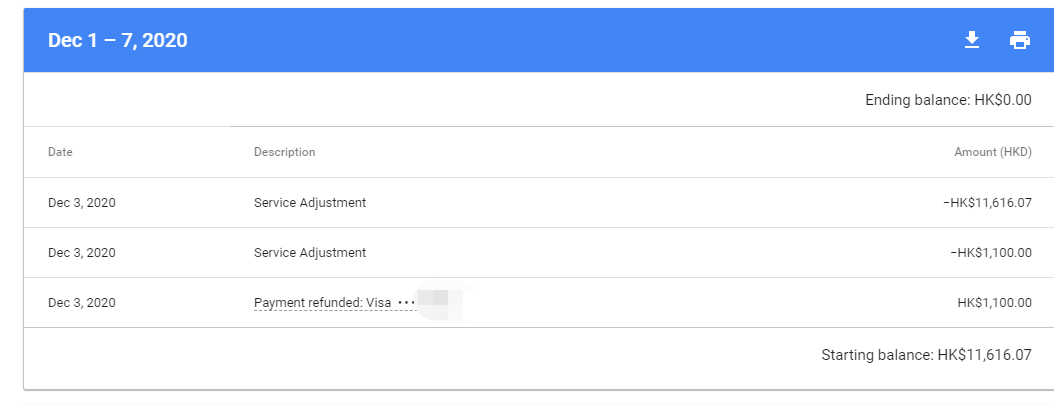1054x405 pixels.
Task: Click the Amount (HKD) column header
Action: click(993, 152)
